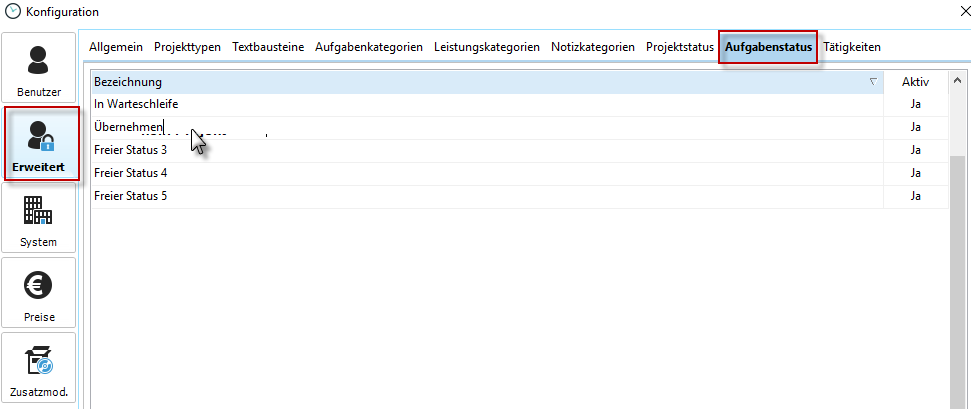Image resolution: width=971 pixels, height=409 pixels.
Task: Select the Freier Status 4 row
Action: coord(400,173)
